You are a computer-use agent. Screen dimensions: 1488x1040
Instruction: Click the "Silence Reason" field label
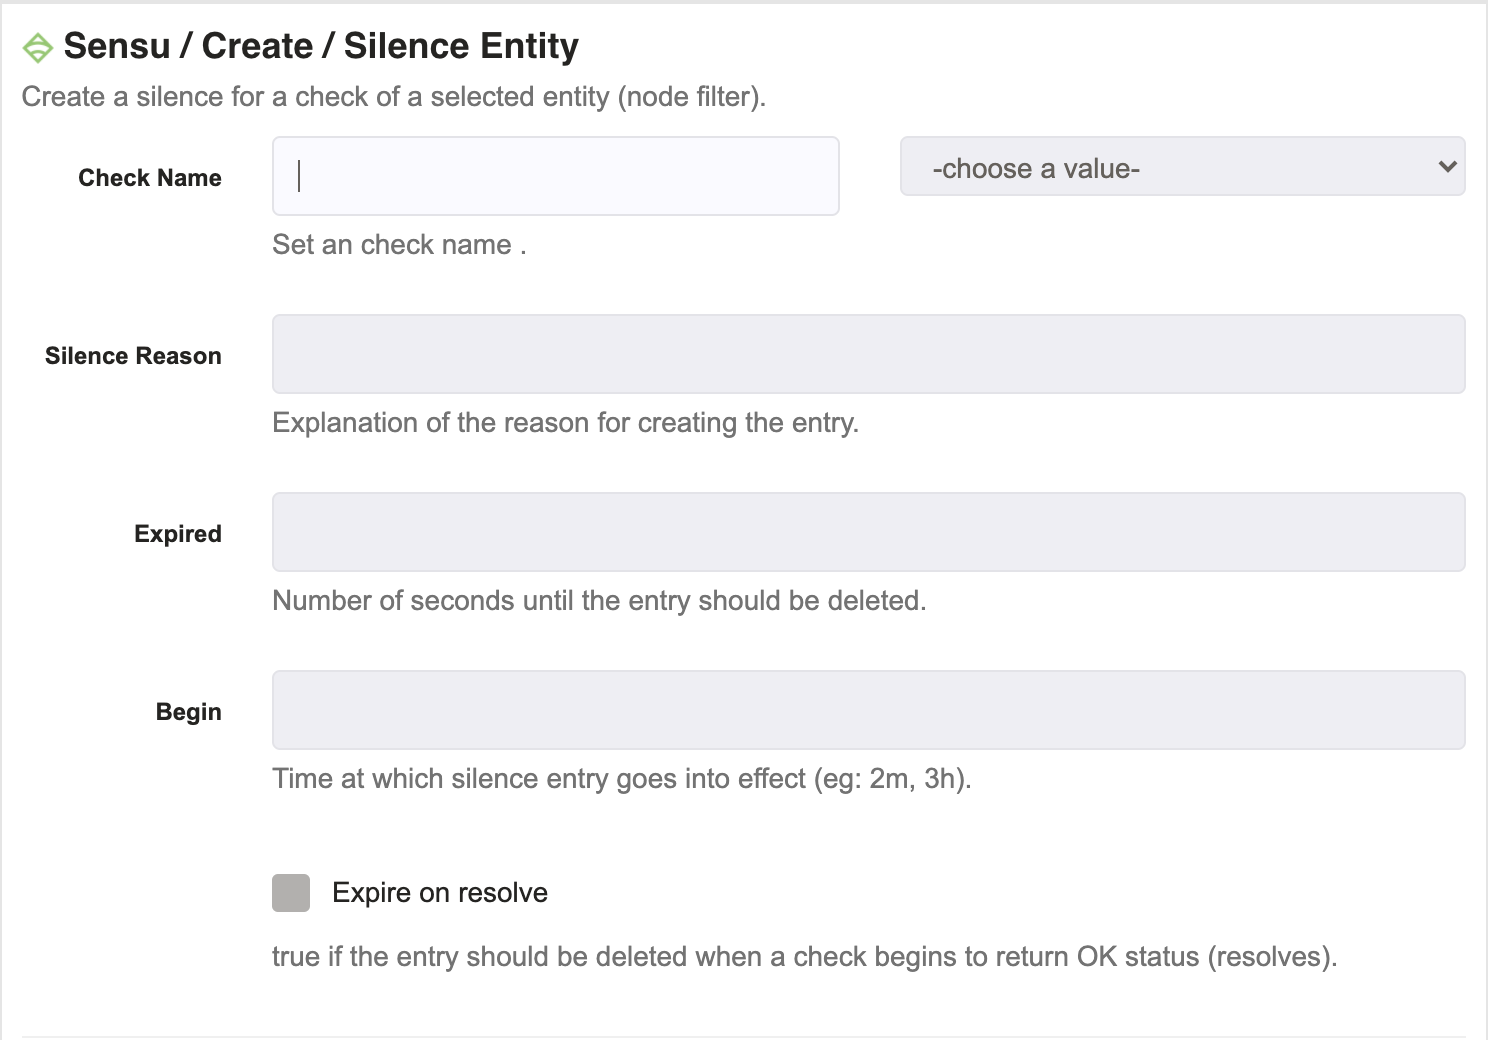pos(133,356)
